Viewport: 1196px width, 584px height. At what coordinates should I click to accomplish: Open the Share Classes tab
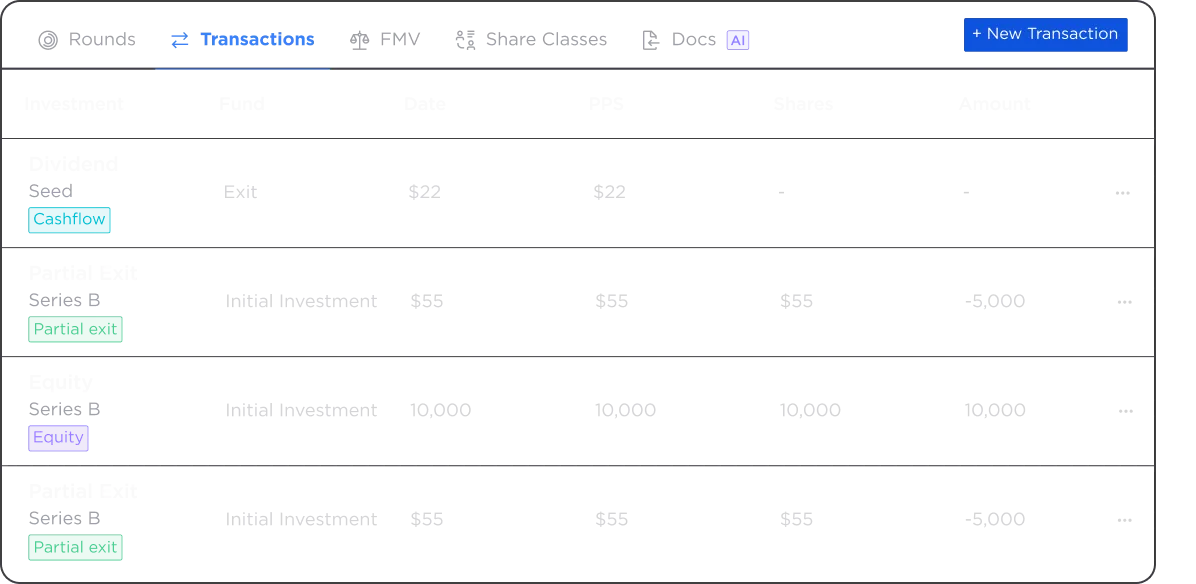531,40
